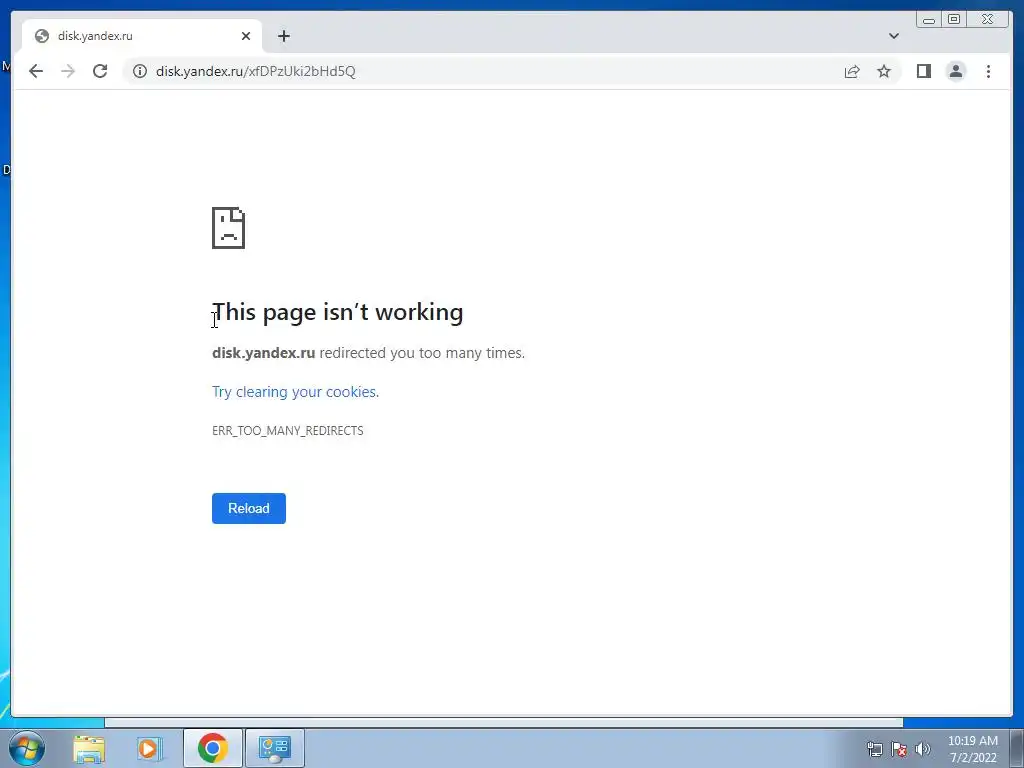
Task: Open the control panel taskbar icon
Action: tap(275, 748)
